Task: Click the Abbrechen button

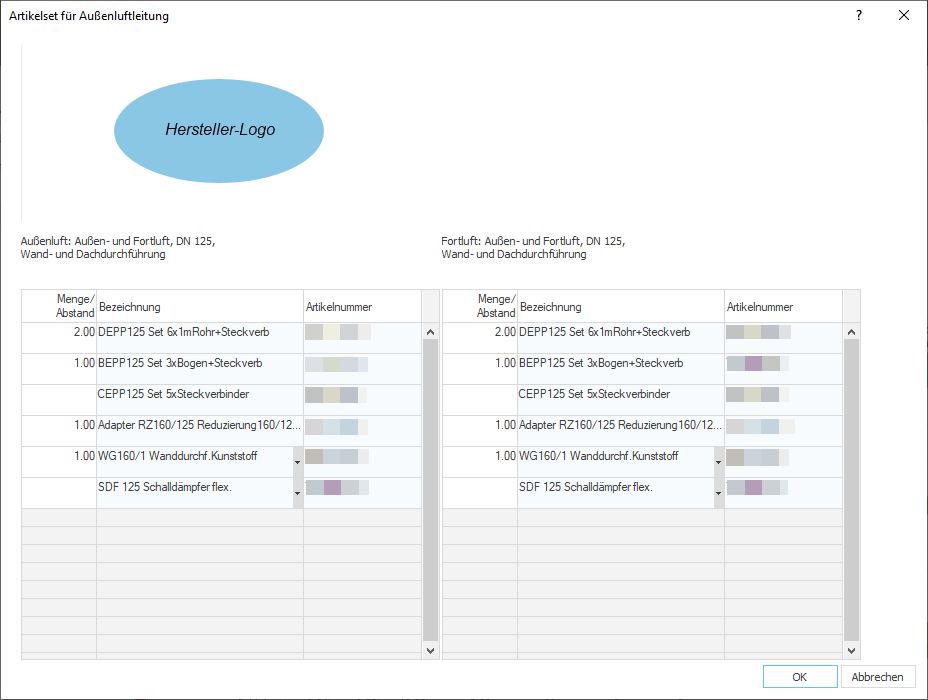Action: pyautogui.click(x=878, y=677)
